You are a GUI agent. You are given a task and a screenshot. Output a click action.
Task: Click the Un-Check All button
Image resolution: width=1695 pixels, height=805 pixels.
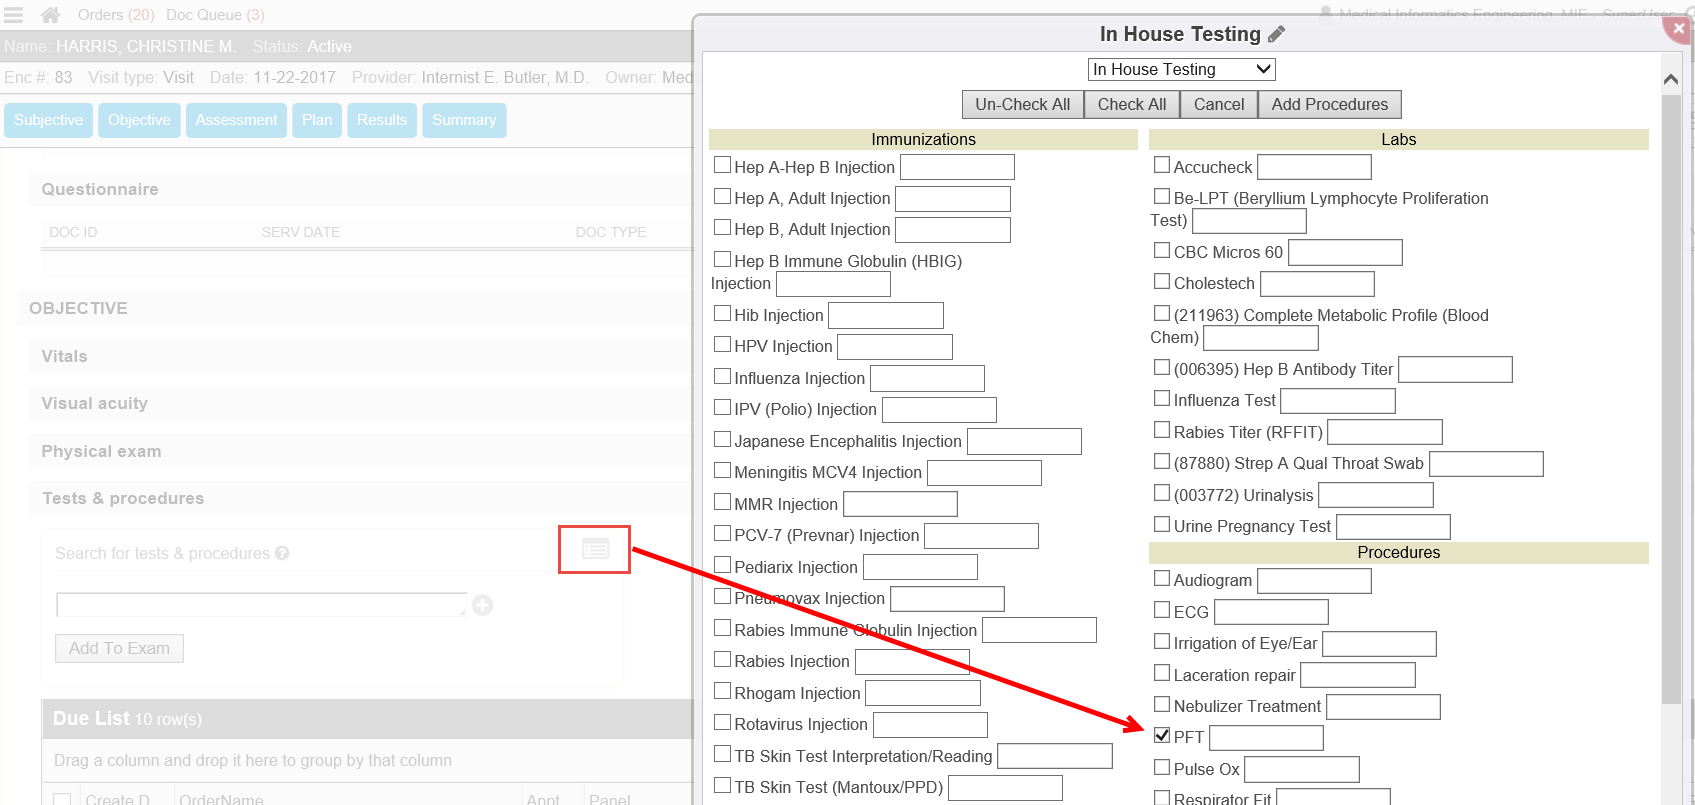coord(1022,104)
